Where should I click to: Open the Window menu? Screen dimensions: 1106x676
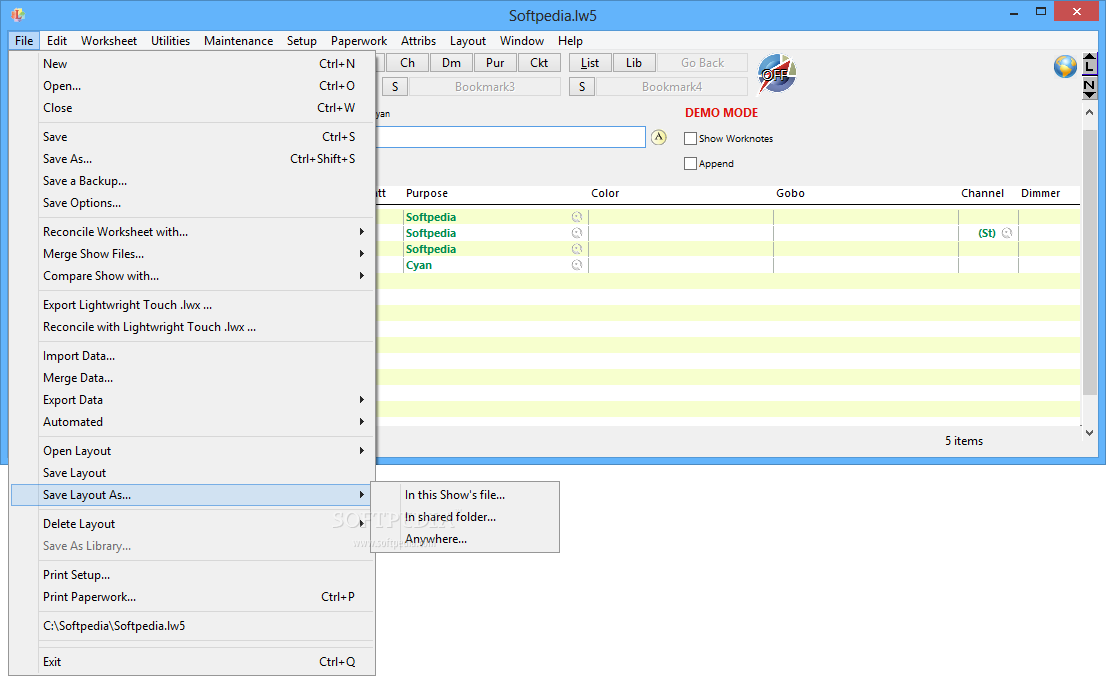point(521,40)
